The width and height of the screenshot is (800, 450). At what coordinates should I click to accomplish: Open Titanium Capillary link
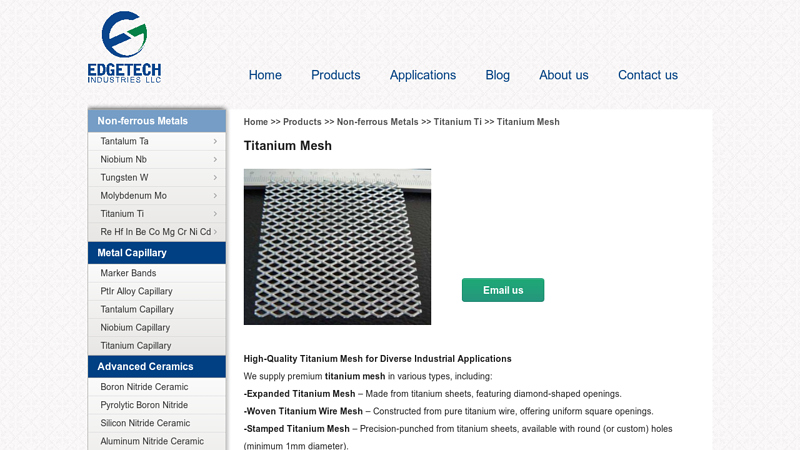pyautogui.click(x=136, y=346)
